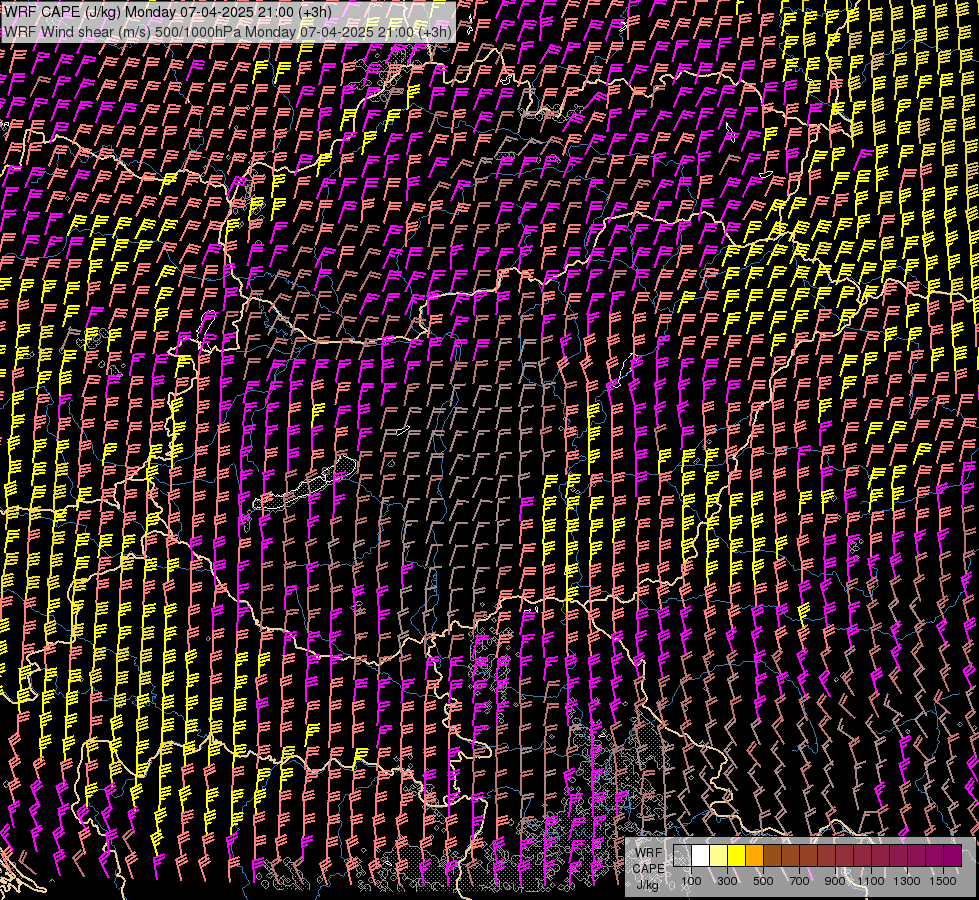979x900 pixels.
Task: Click the legend value 1300
Action: (x=907, y=881)
